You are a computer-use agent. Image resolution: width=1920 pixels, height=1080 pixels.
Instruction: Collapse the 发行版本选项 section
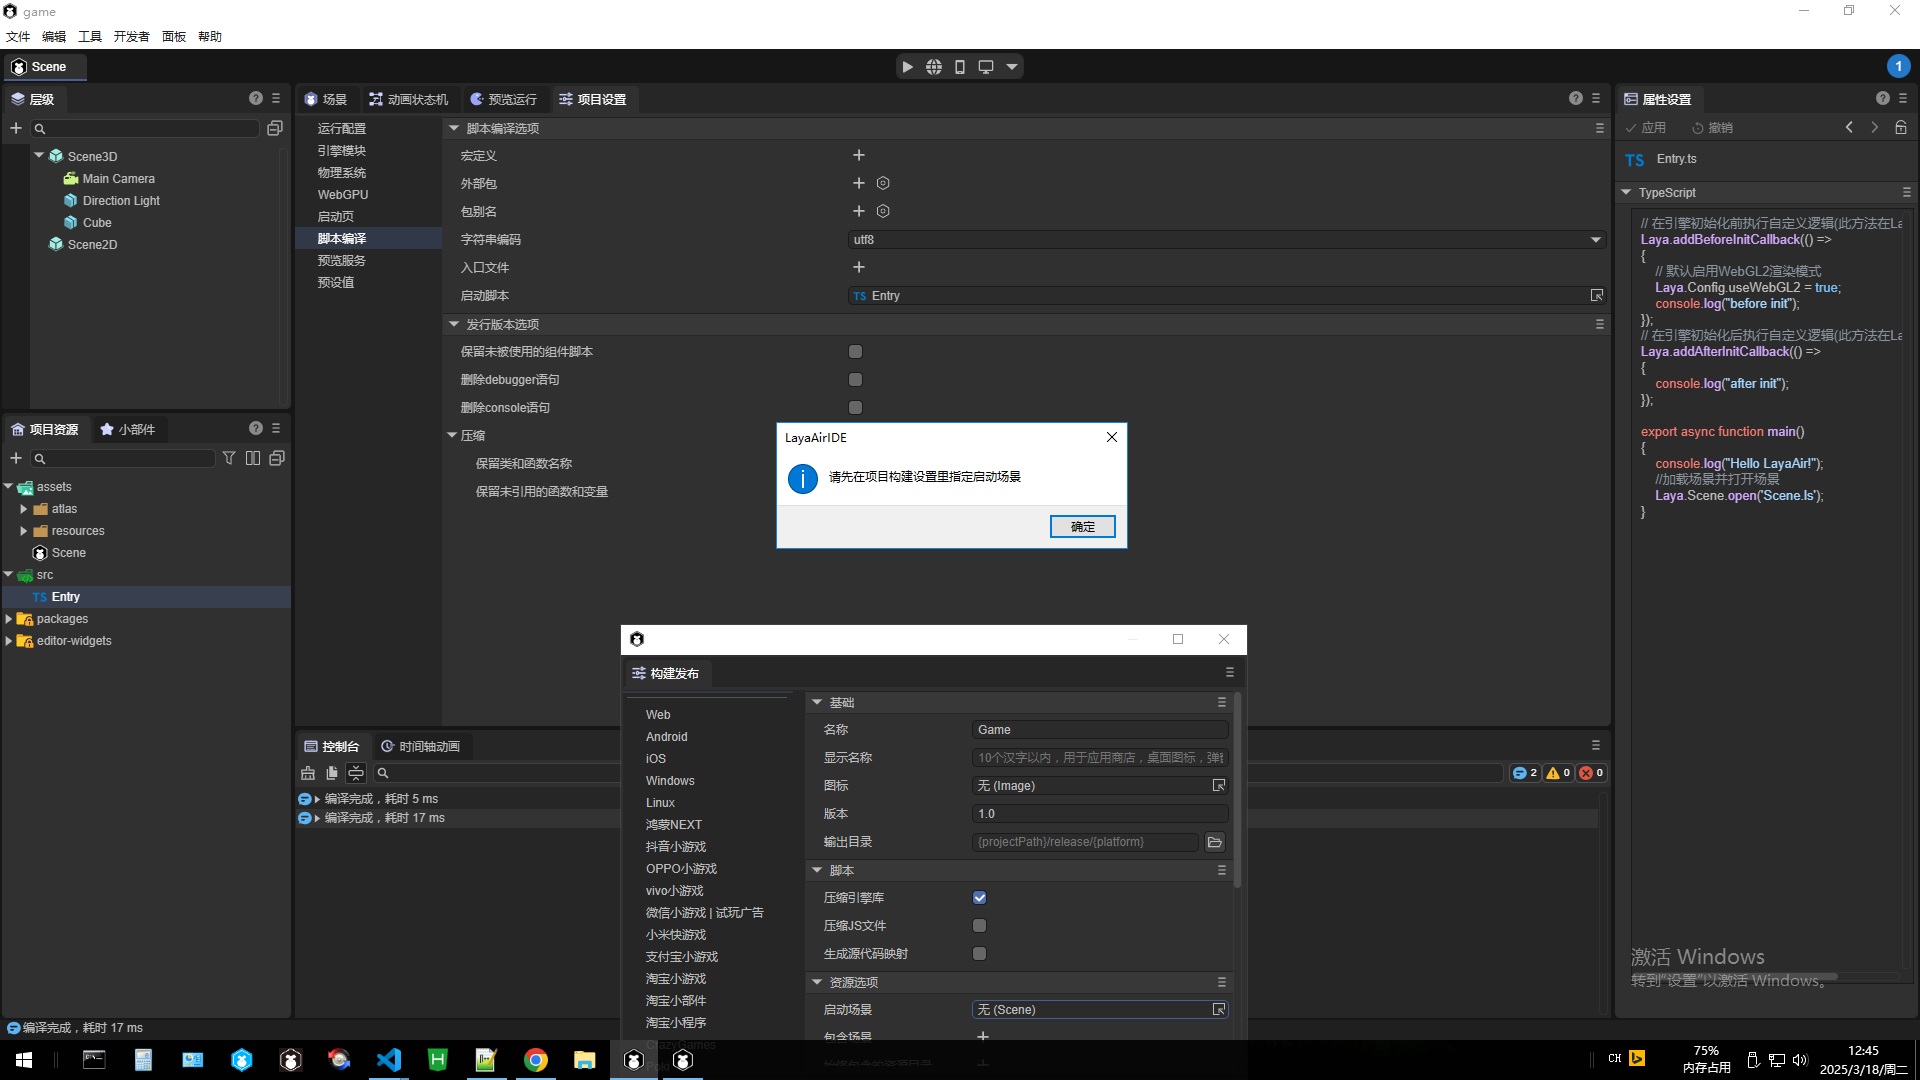454,324
